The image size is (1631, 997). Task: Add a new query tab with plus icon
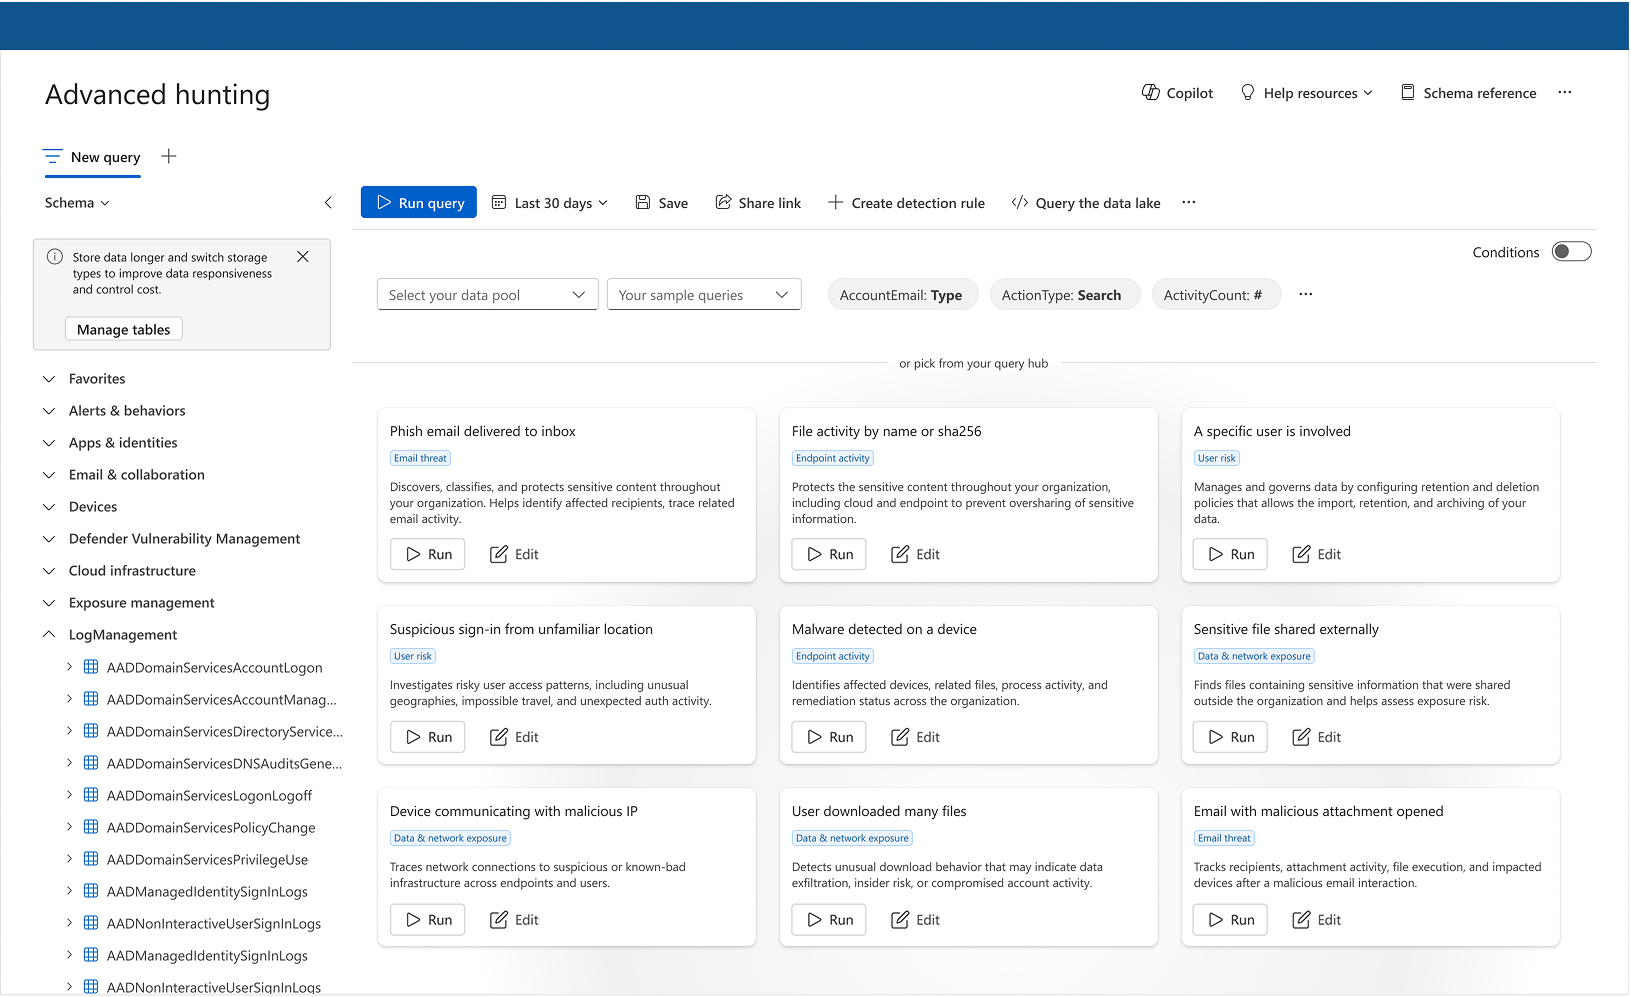click(x=169, y=156)
